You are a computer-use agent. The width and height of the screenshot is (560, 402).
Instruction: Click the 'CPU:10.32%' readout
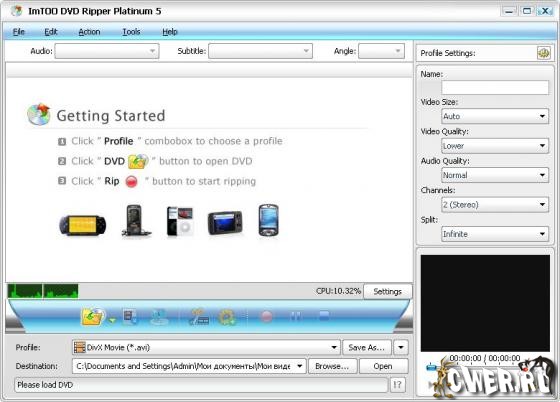[338, 291]
